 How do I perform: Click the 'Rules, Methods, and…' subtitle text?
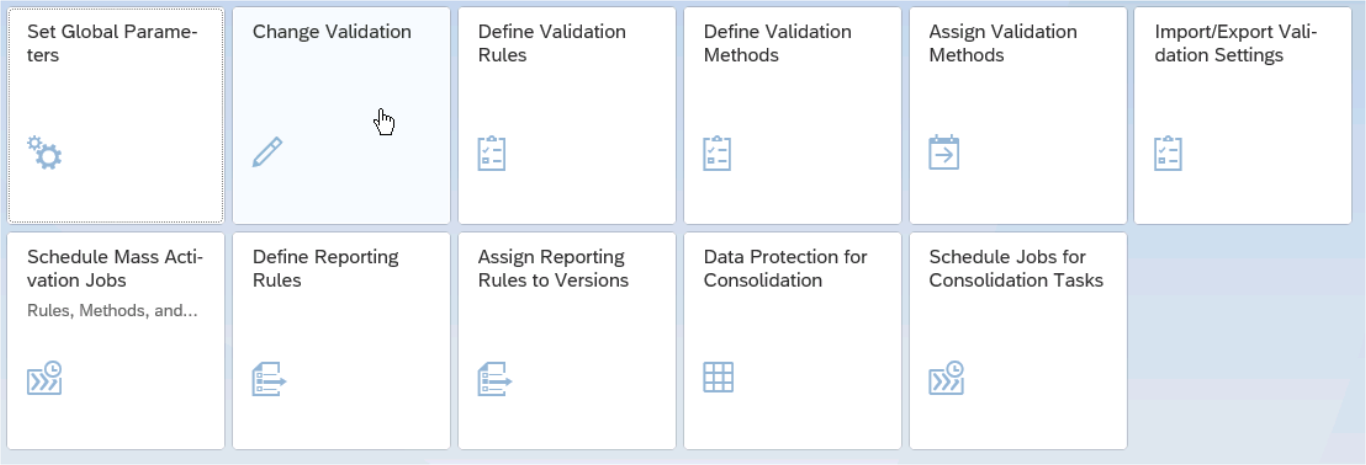[x=112, y=310]
